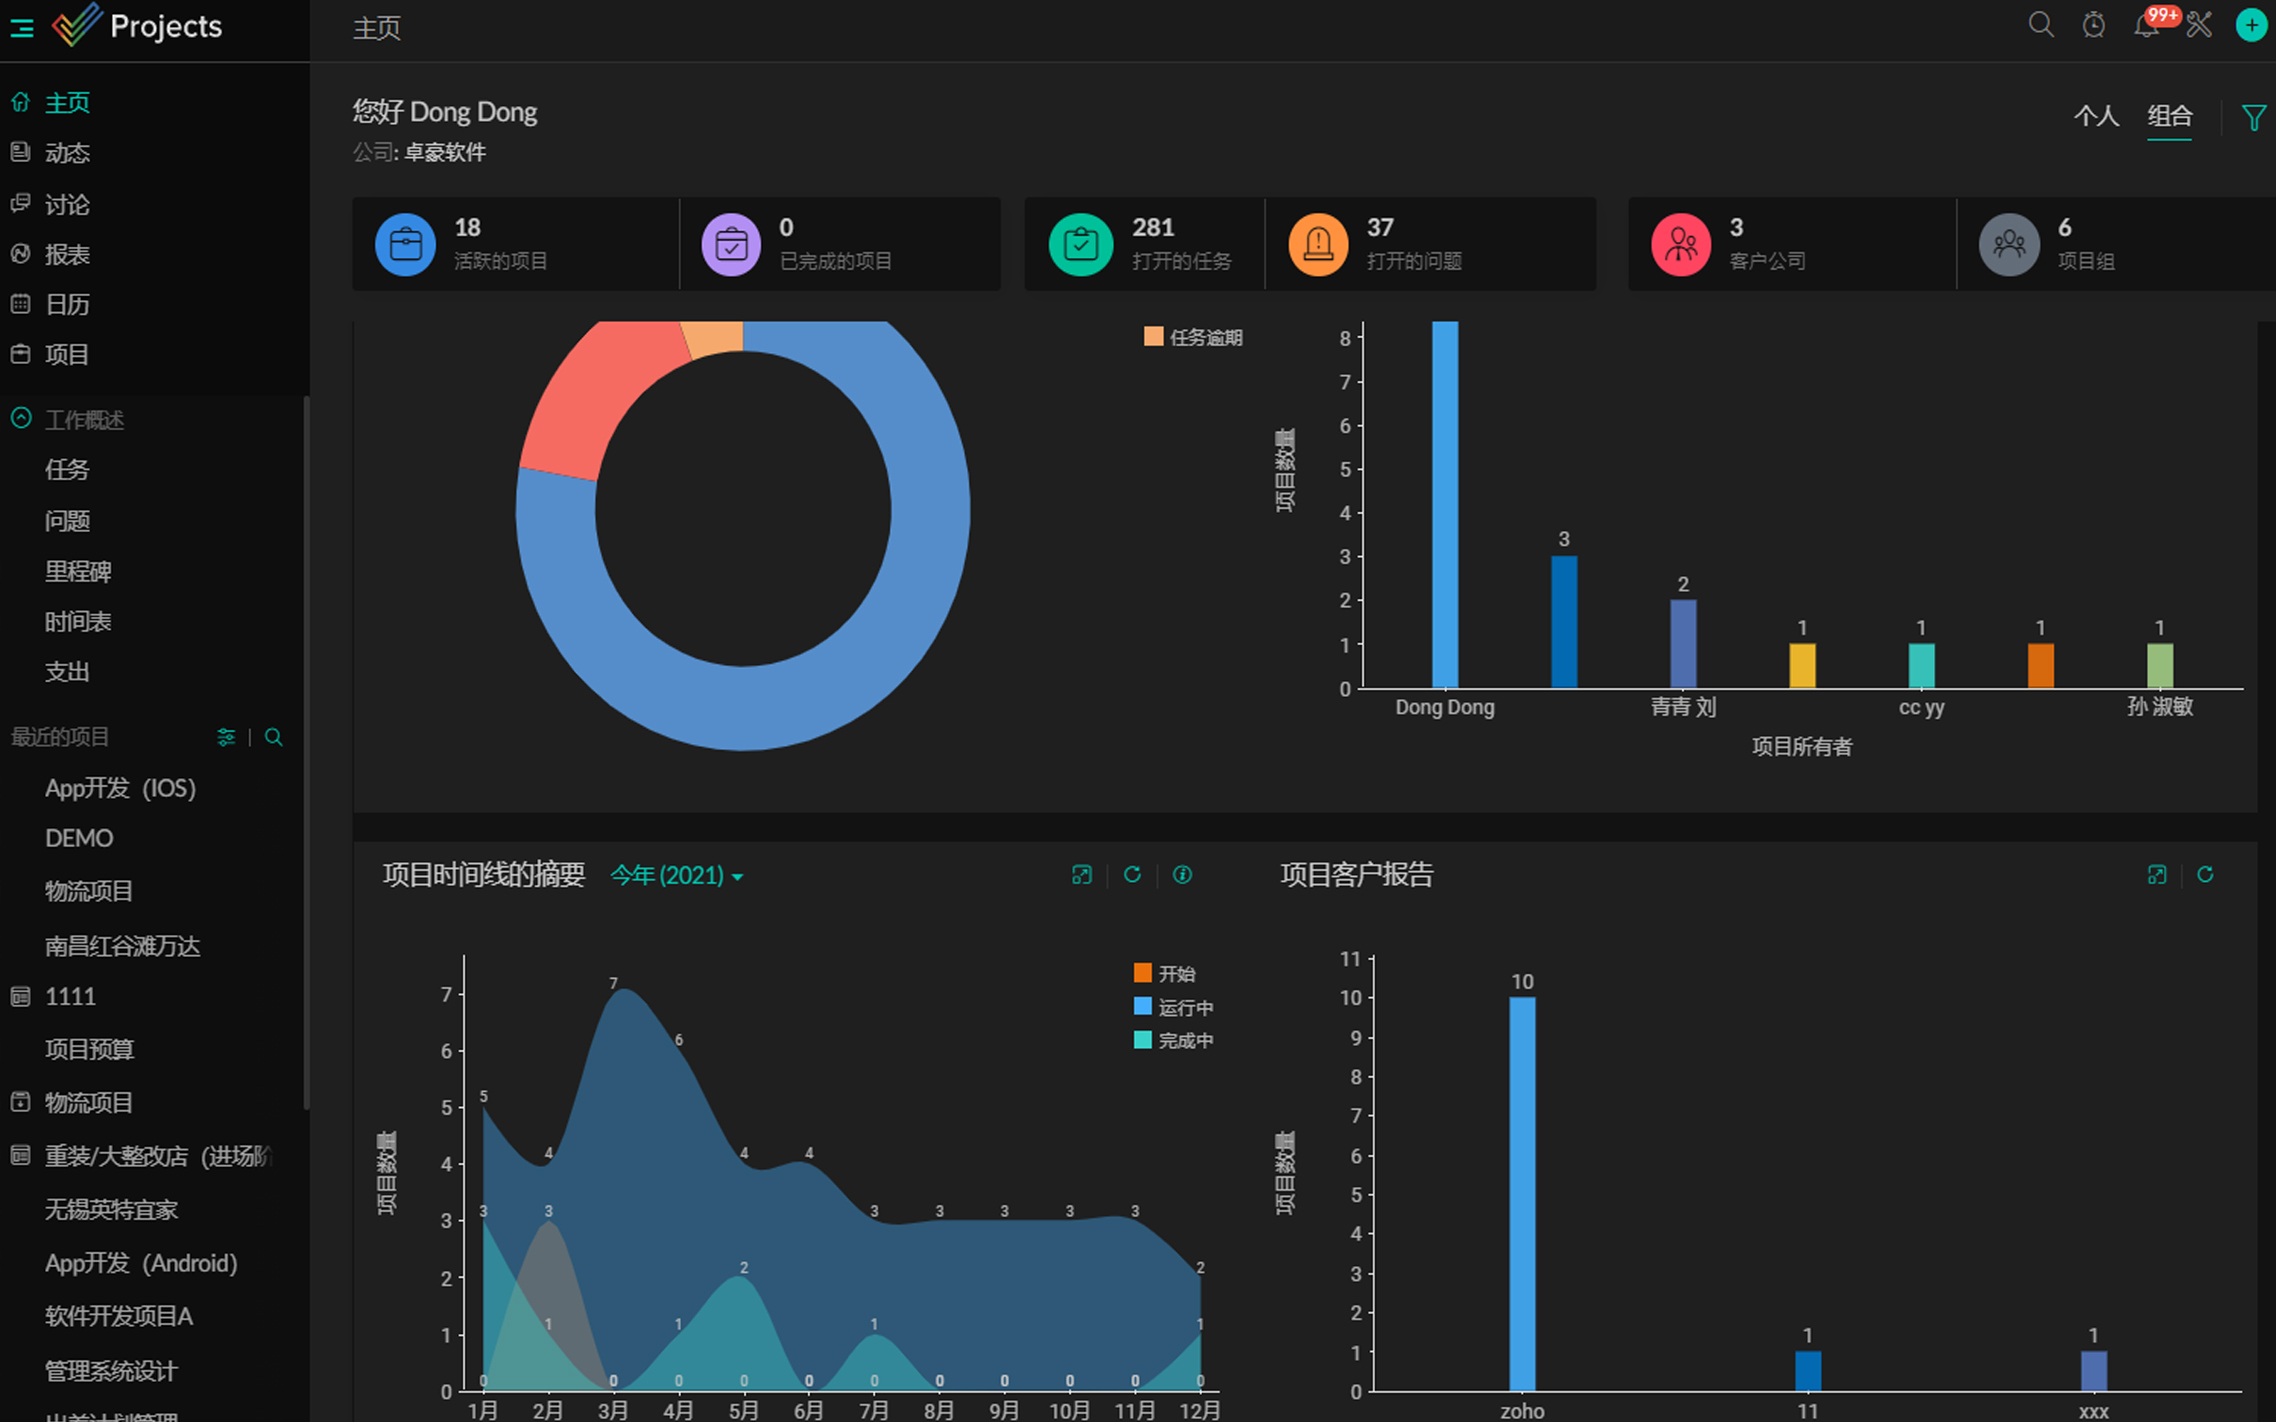Open the setup tools wrench icon
Viewport: 2276px width, 1422px height.
coord(2199,25)
